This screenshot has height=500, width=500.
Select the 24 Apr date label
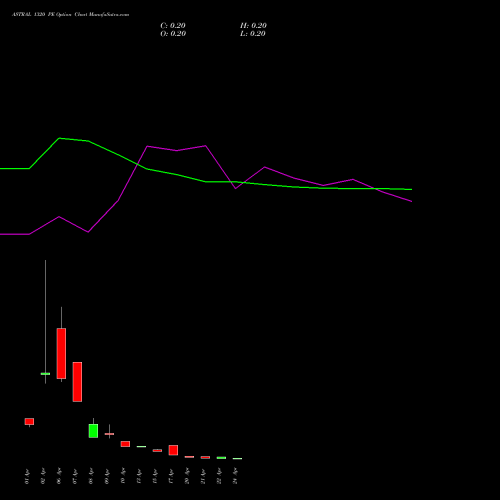click(235, 476)
